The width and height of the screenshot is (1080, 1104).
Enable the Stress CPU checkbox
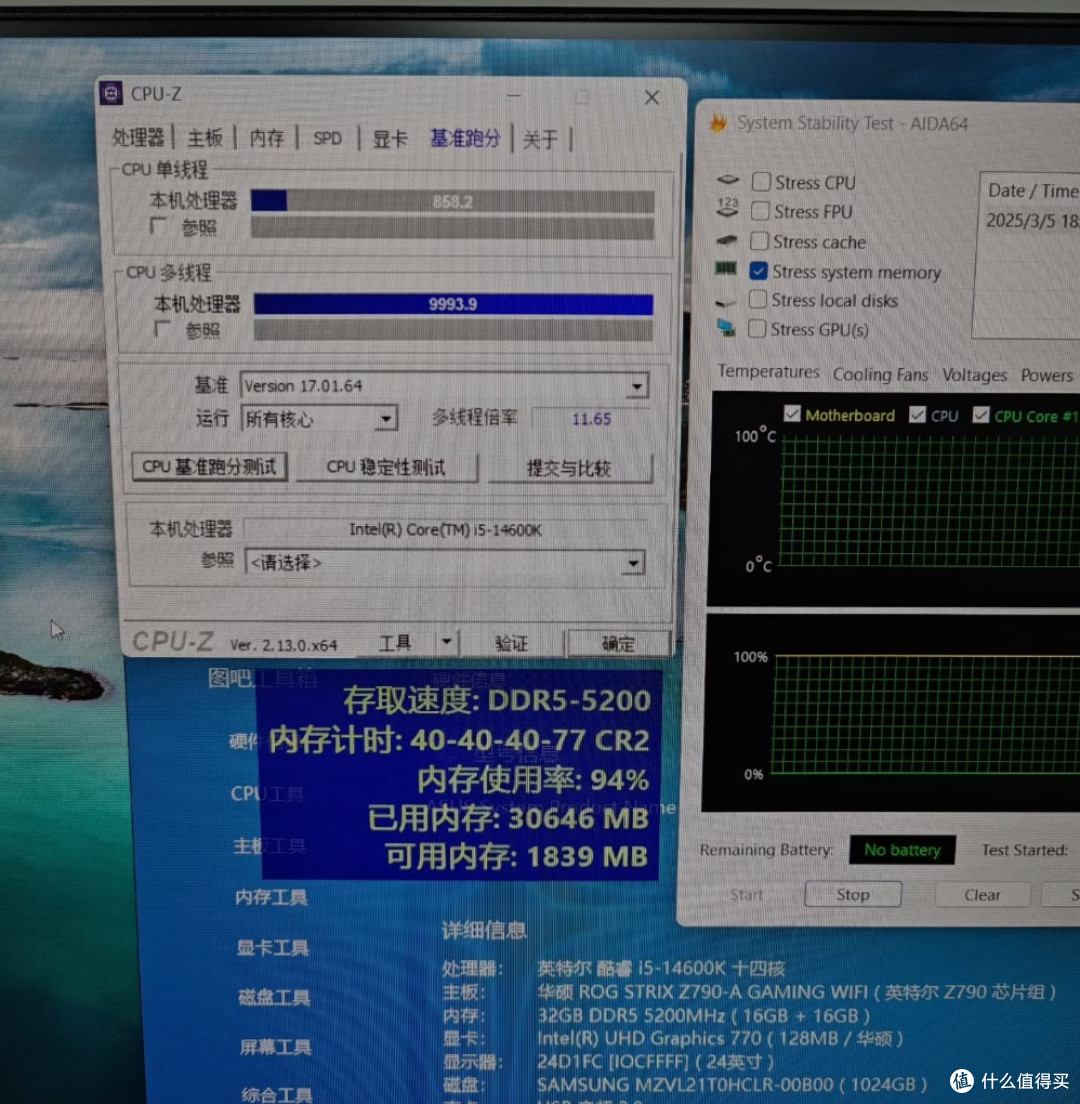pos(760,182)
